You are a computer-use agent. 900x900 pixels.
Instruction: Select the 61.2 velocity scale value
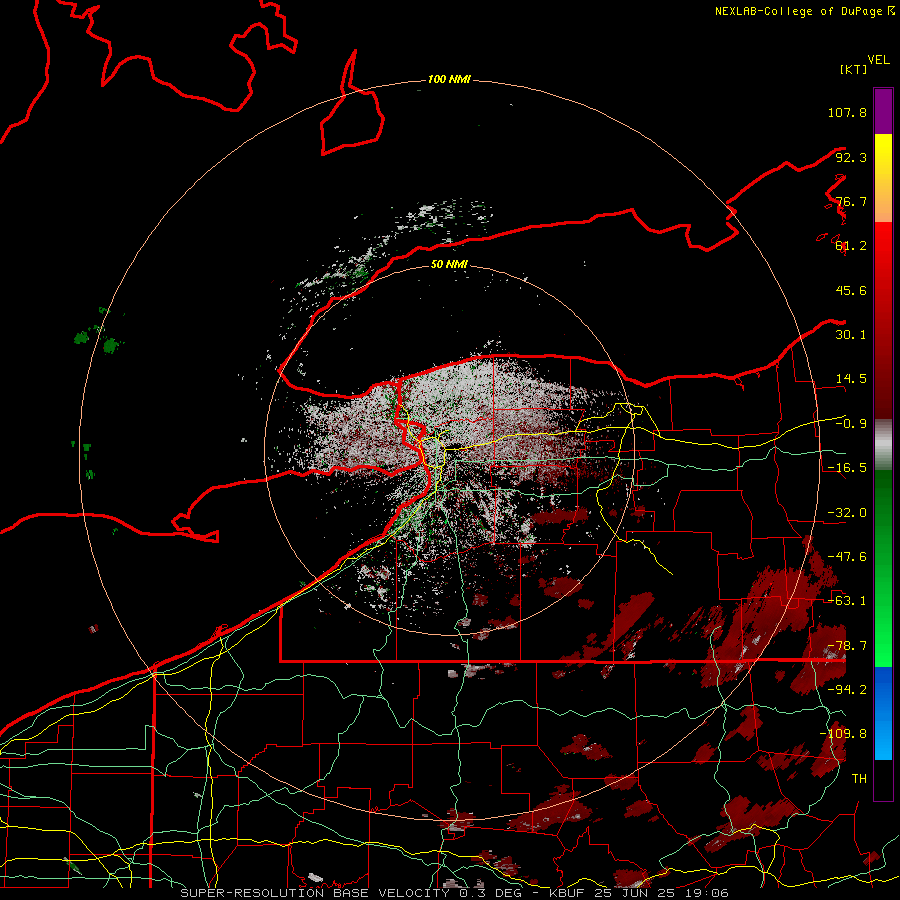[x=851, y=246]
